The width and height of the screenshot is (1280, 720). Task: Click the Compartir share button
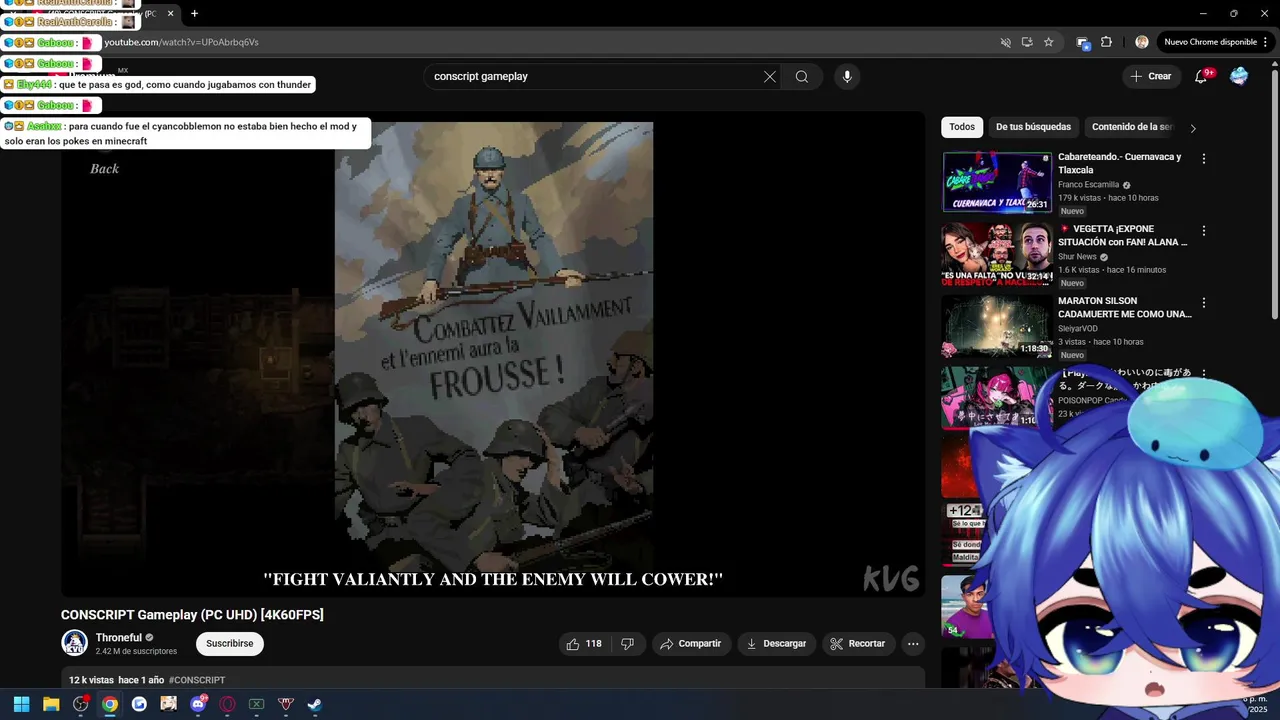click(x=690, y=644)
